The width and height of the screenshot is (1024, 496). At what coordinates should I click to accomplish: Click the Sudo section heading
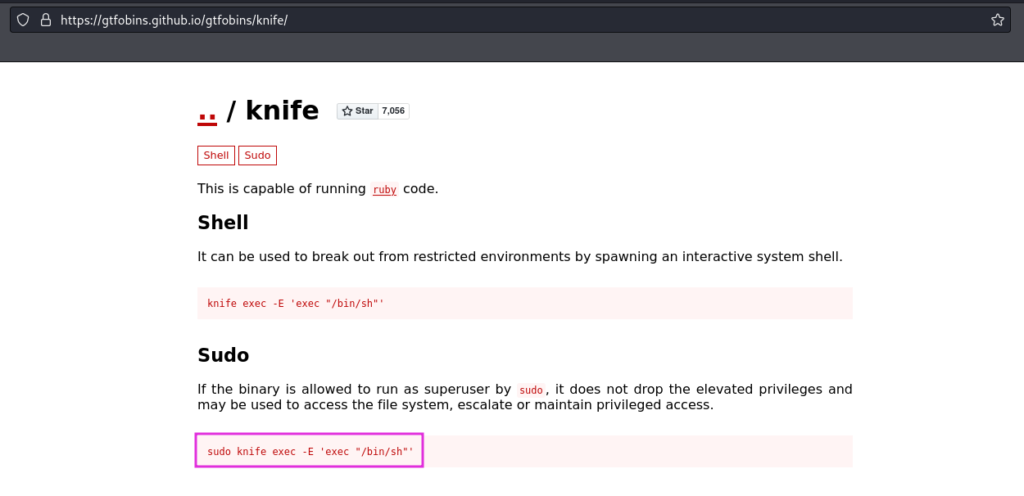pyautogui.click(x=223, y=355)
